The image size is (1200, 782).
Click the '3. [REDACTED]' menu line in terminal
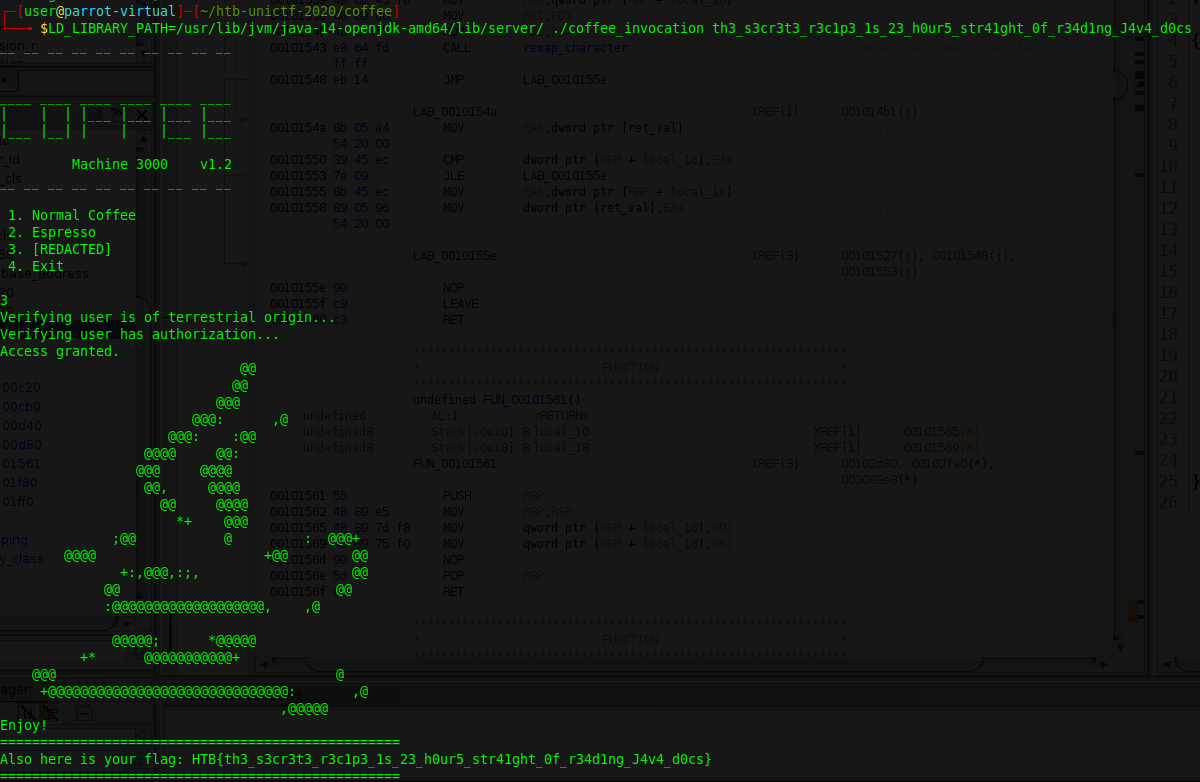click(x=60, y=249)
